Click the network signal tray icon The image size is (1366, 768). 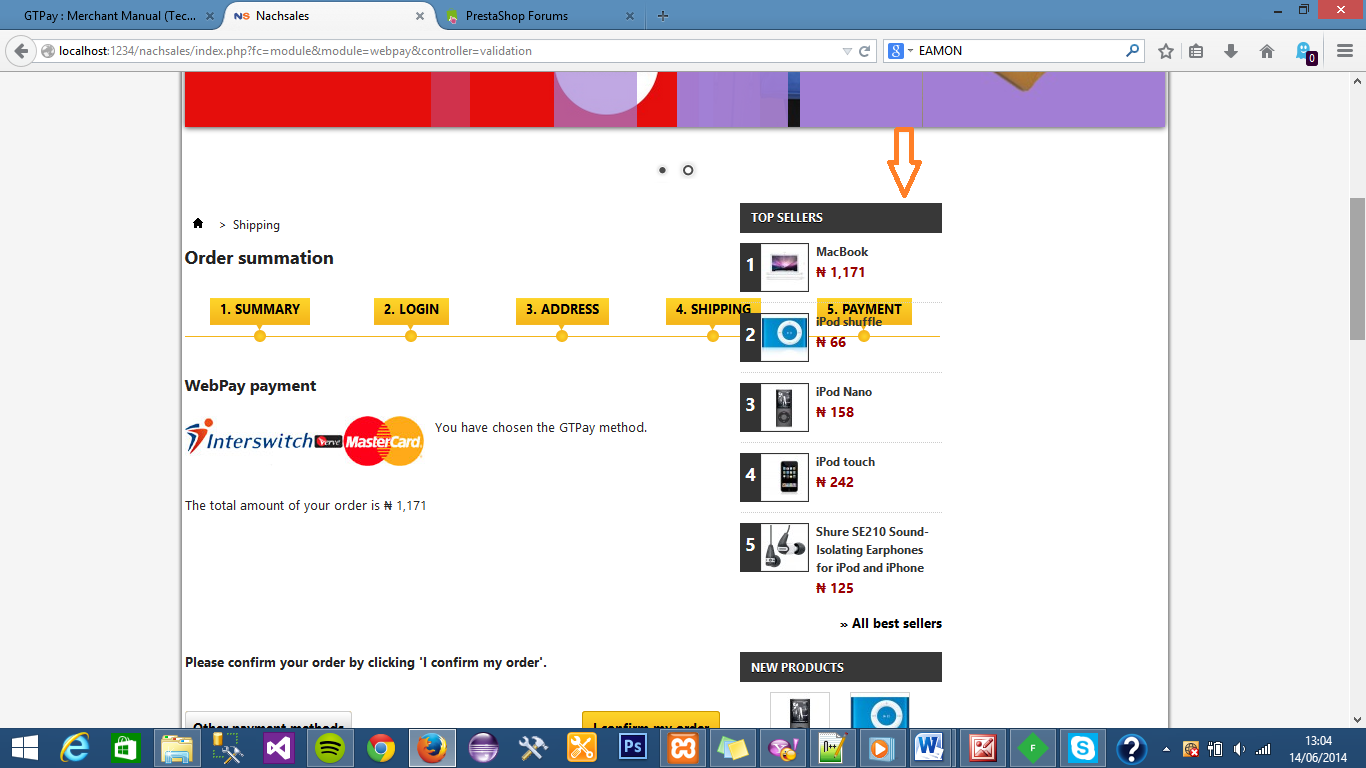click(x=1263, y=748)
